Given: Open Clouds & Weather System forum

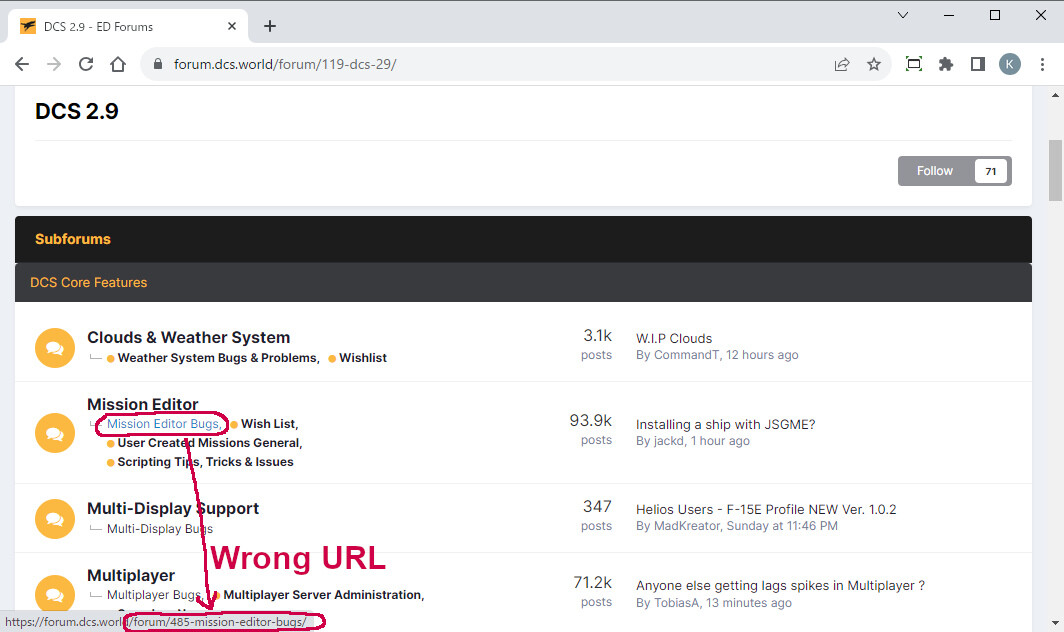Looking at the screenshot, I should pos(189,337).
